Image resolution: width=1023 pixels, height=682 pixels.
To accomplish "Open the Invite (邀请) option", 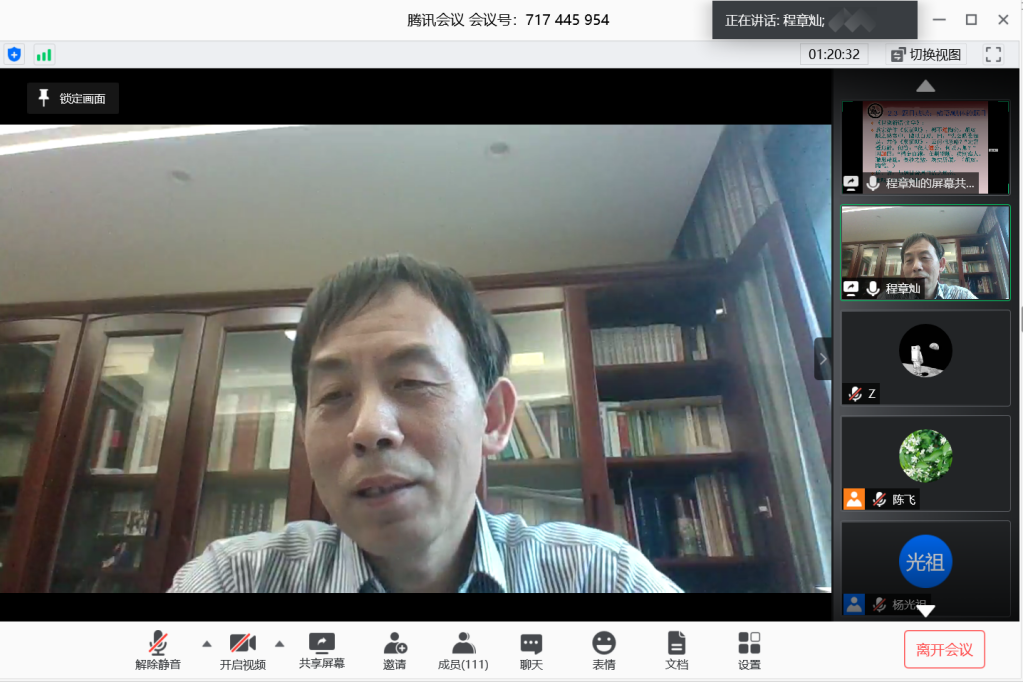I will (x=394, y=650).
